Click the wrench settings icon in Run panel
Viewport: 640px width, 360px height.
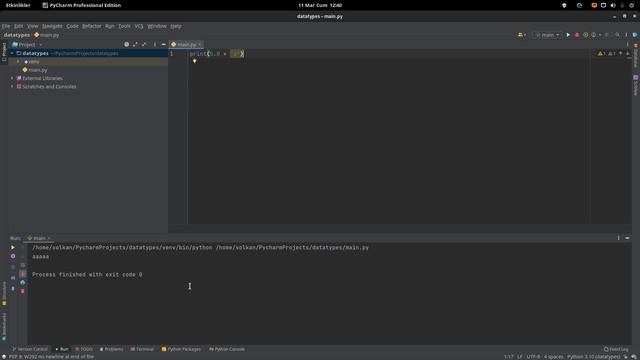13,256
